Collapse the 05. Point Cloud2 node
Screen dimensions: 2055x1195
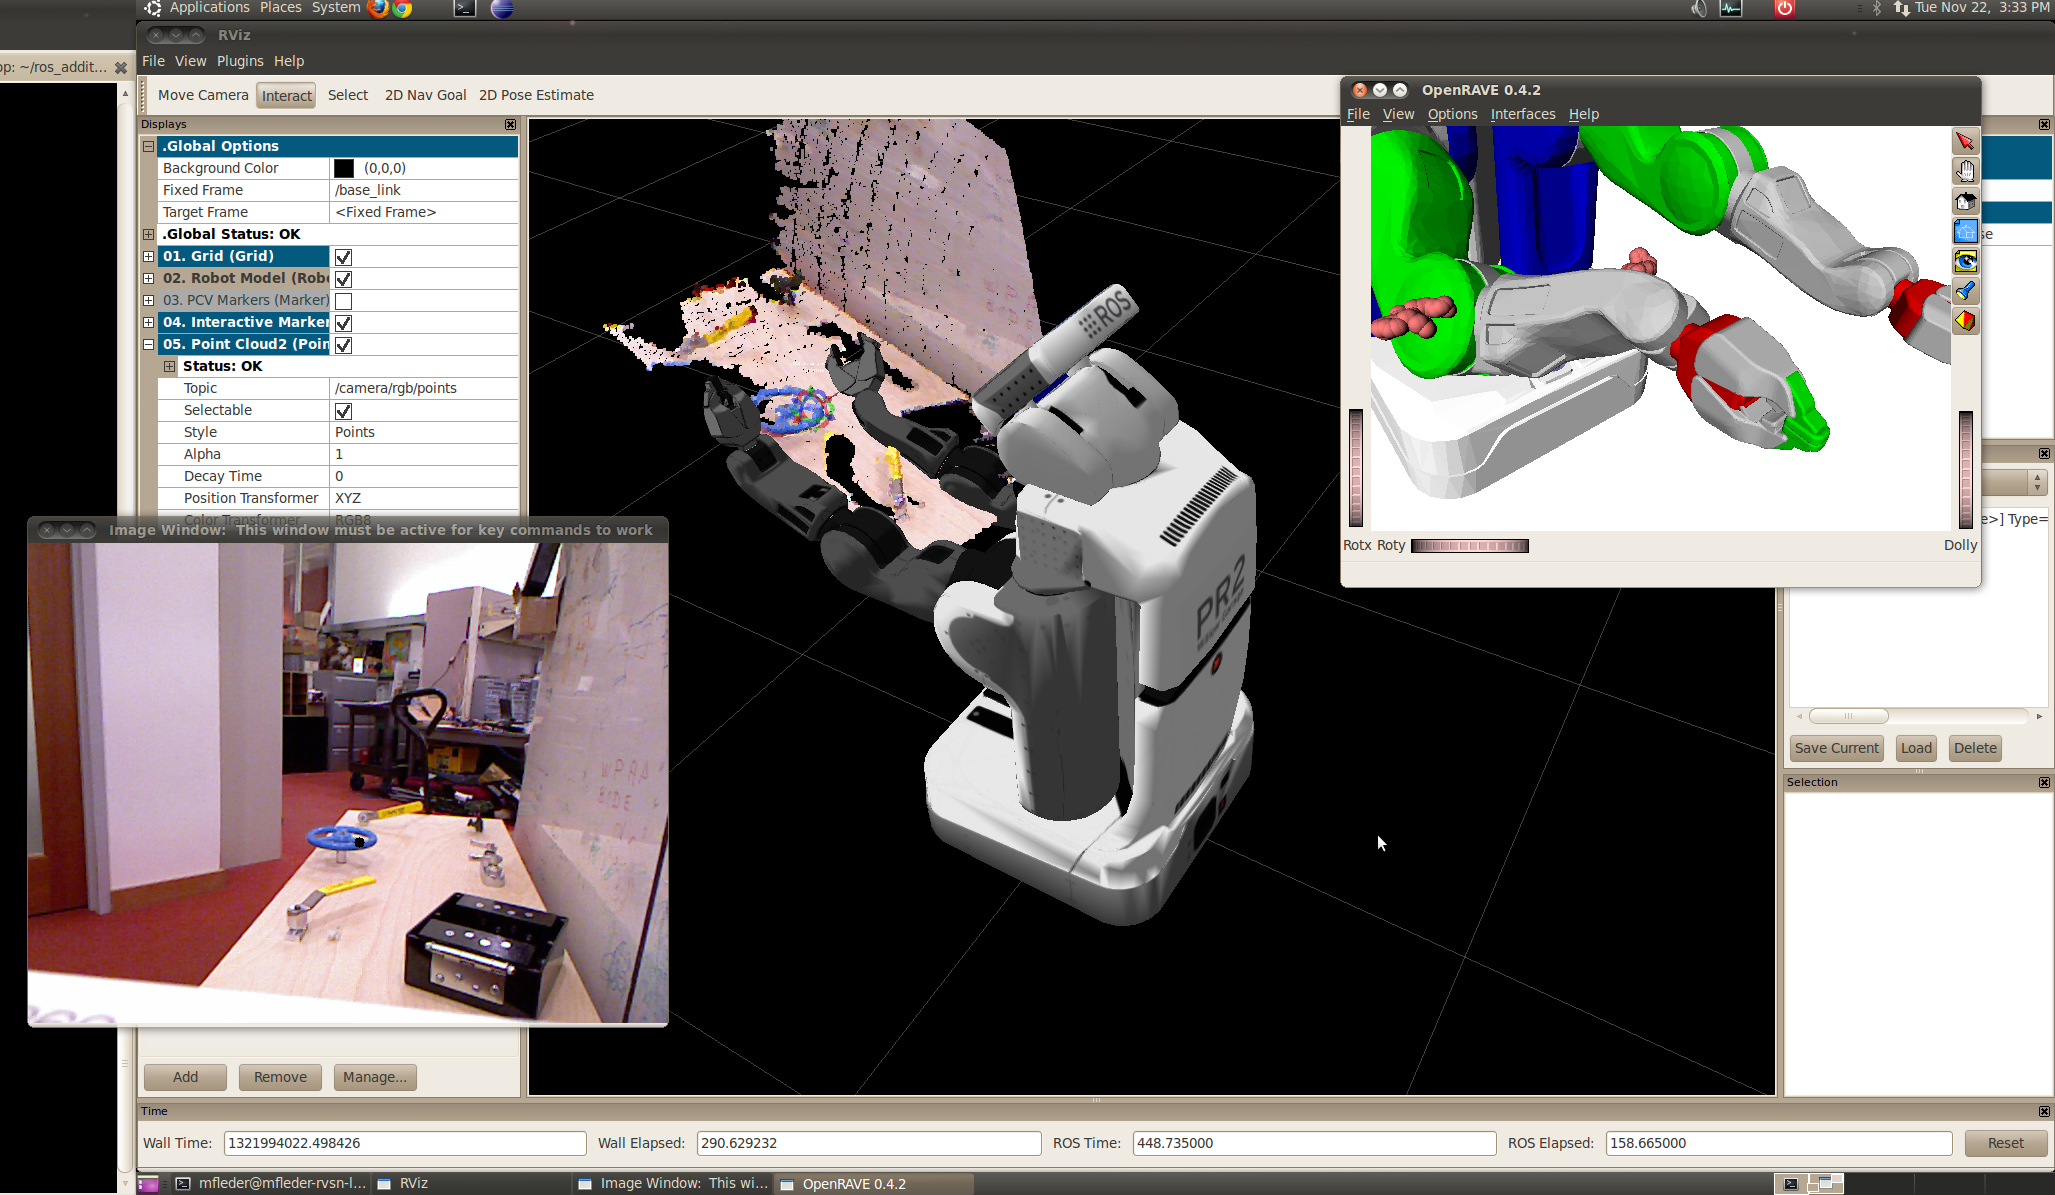tap(148, 344)
